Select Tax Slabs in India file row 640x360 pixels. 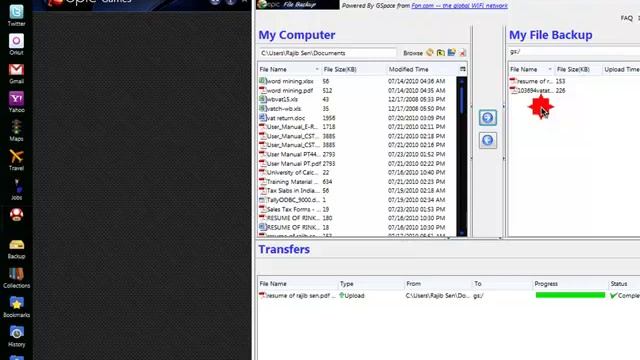(357, 191)
